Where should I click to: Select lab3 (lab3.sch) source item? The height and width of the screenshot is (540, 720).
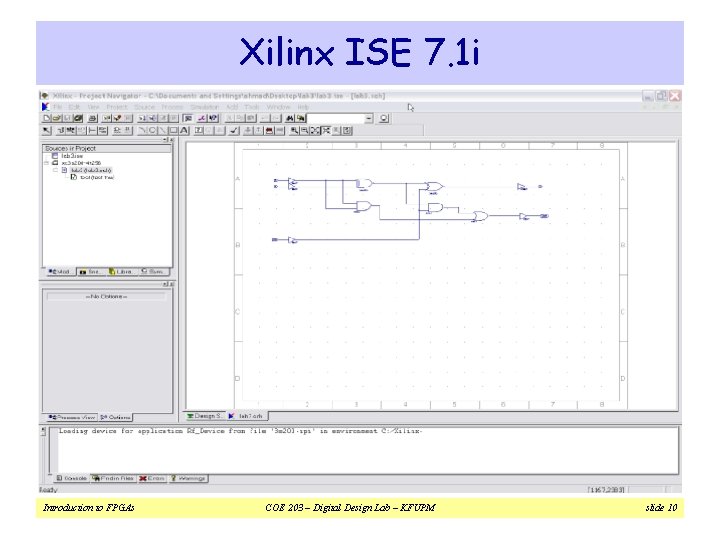(x=91, y=170)
